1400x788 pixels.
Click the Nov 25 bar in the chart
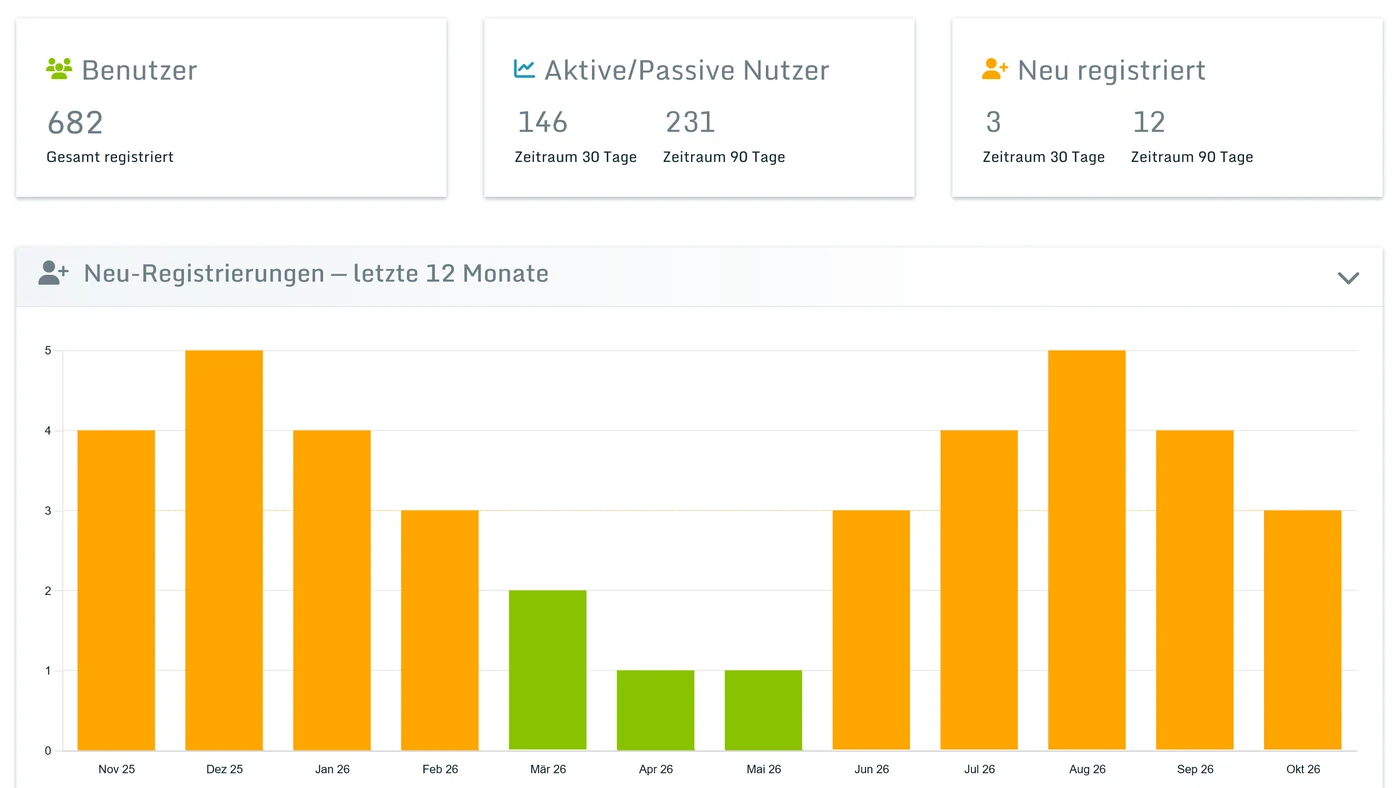click(x=116, y=590)
